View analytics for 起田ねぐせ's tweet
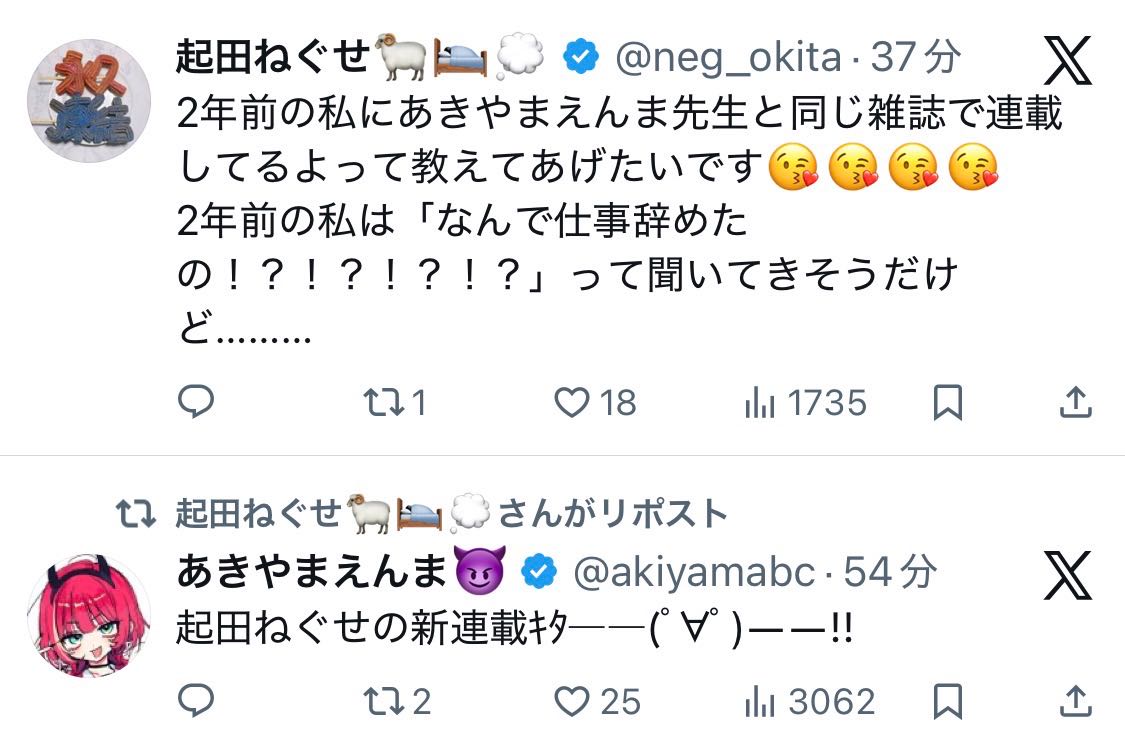This screenshot has height=751, width=1125. 766,403
